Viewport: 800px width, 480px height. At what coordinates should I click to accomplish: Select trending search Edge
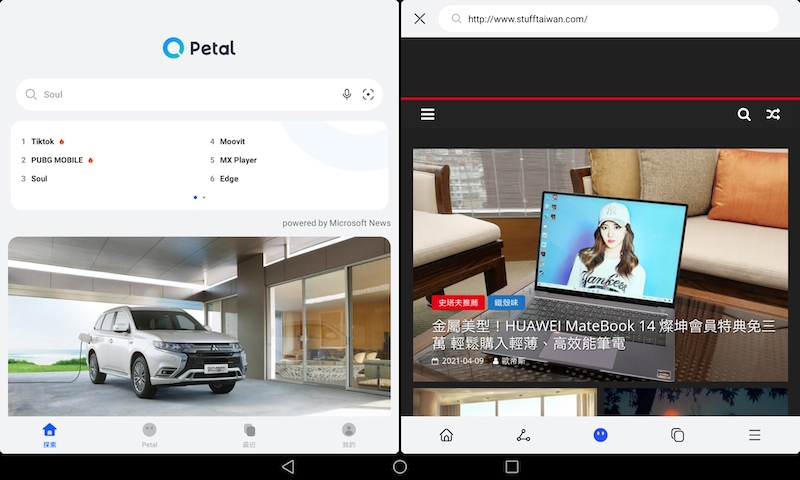[229, 179]
